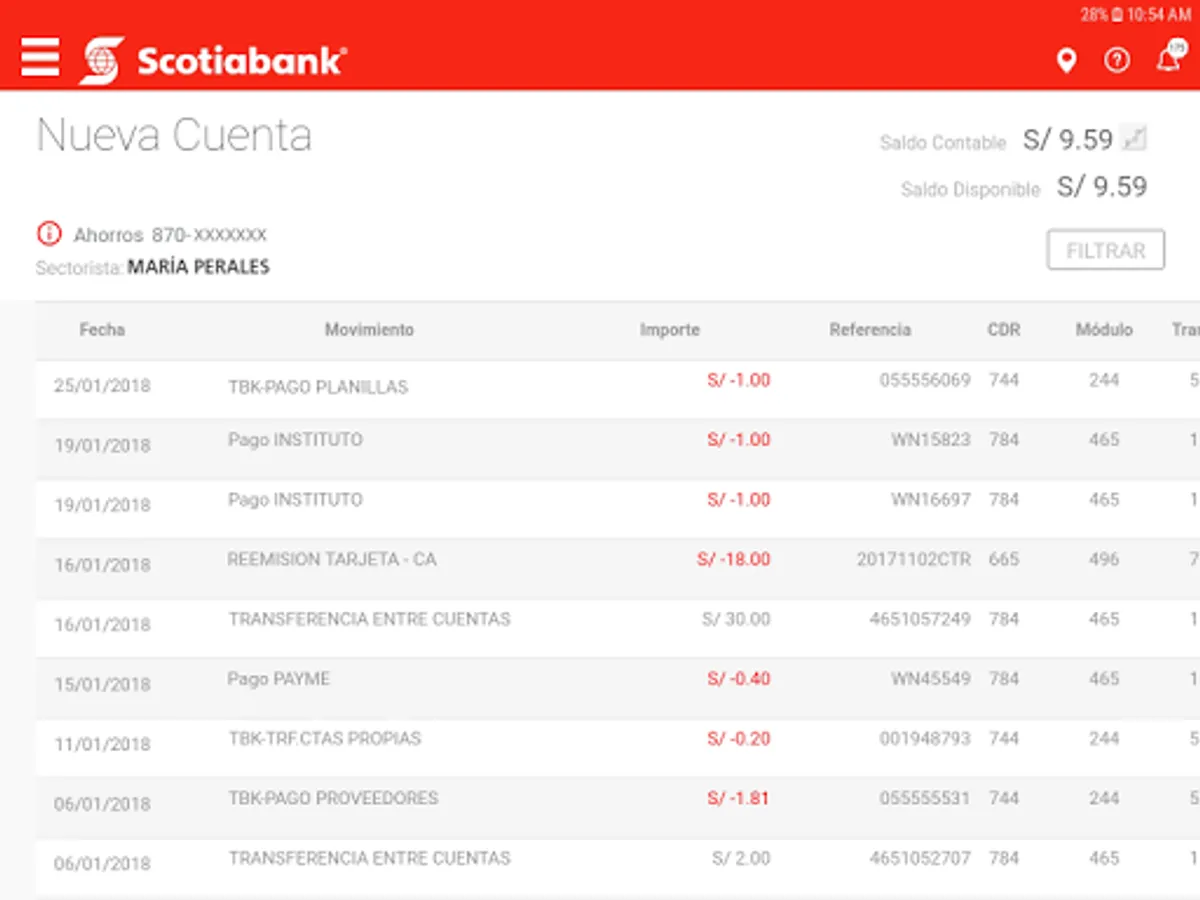The width and height of the screenshot is (1200, 900).
Task: Click reference 055556069
Action: [925, 380]
